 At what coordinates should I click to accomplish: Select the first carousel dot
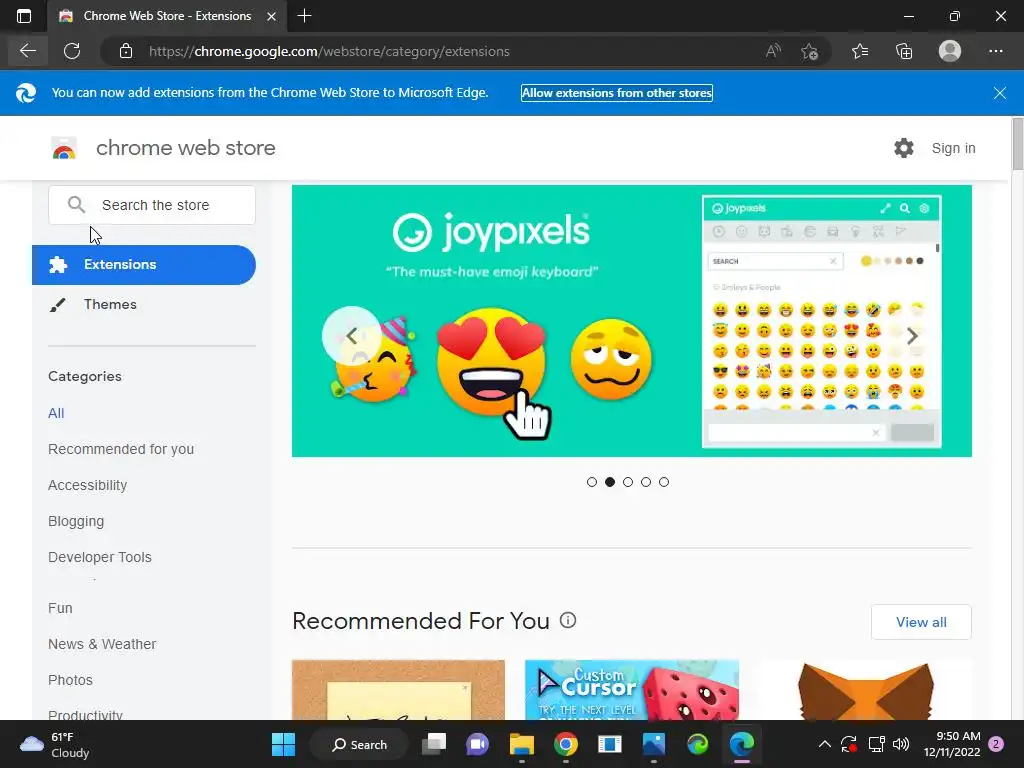point(592,482)
